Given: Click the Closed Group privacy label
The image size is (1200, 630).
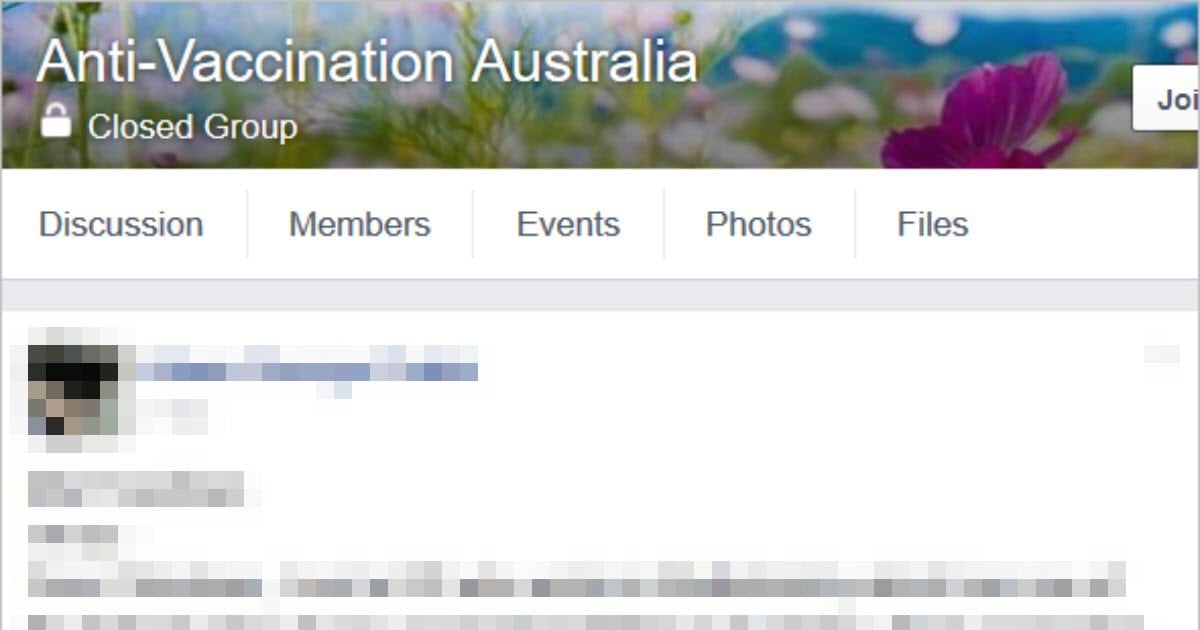Looking at the screenshot, I should pyautogui.click(x=192, y=127).
